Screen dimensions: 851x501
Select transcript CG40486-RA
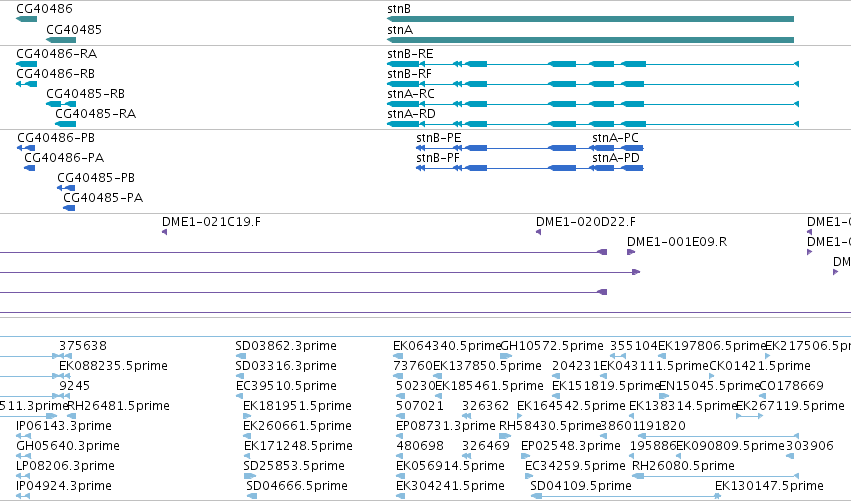[x=56, y=54]
